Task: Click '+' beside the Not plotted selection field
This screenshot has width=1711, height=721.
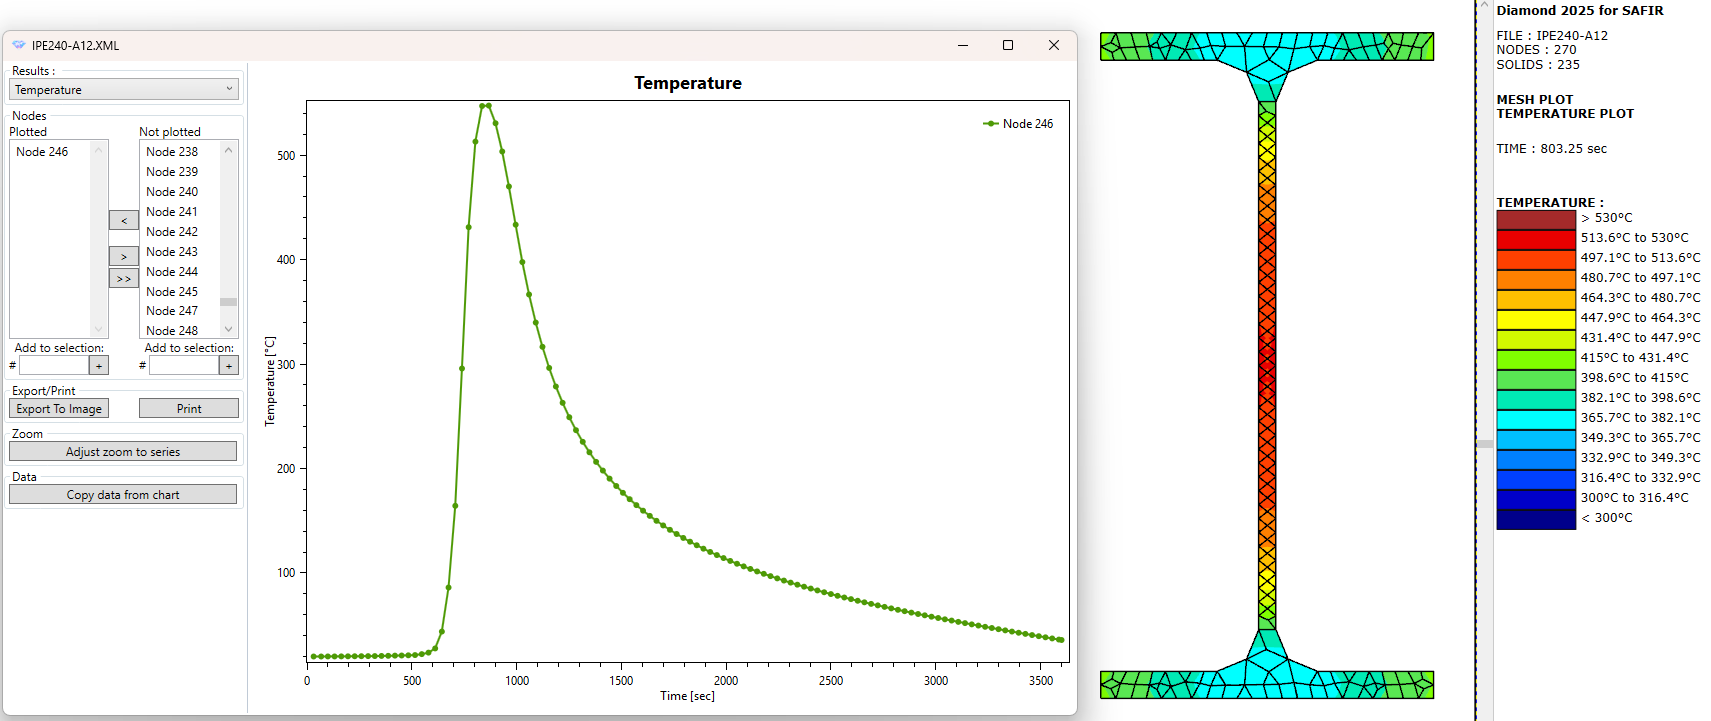Action: click(229, 366)
